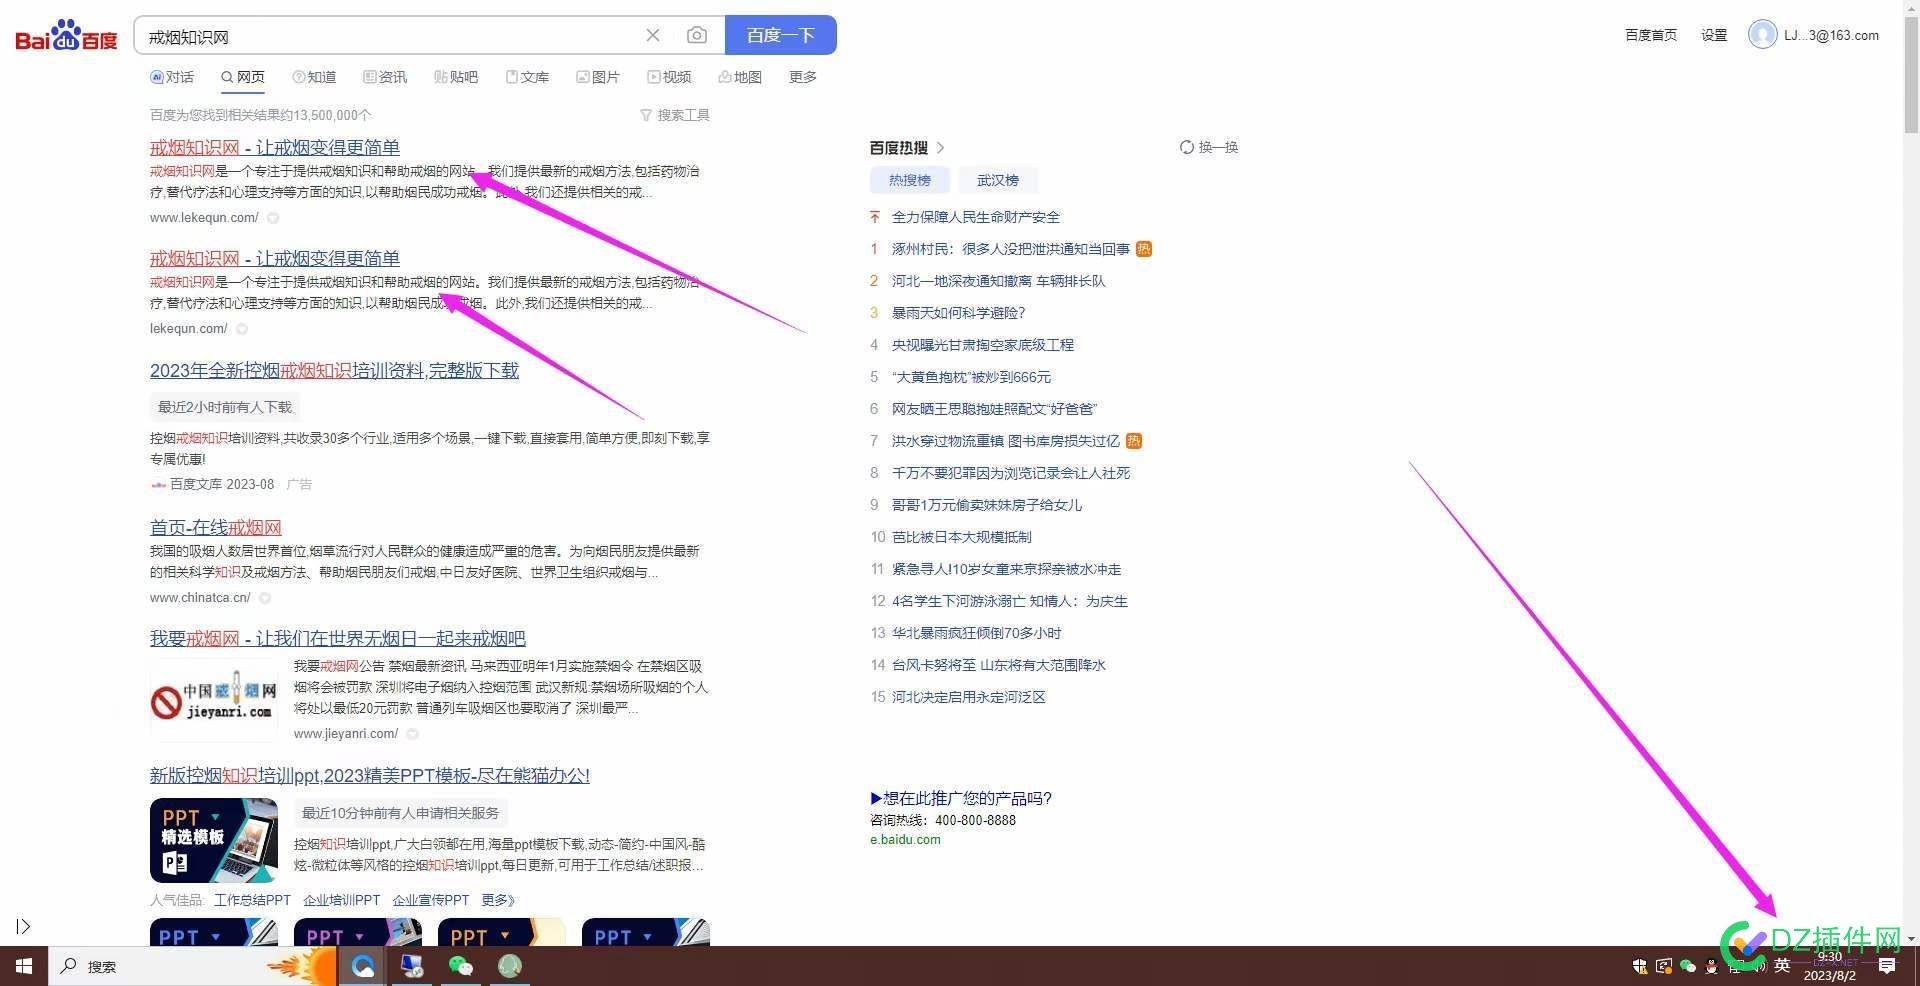Image resolution: width=1920 pixels, height=986 pixels.
Task: Open image search via the camera icon
Action: (x=697, y=35)
